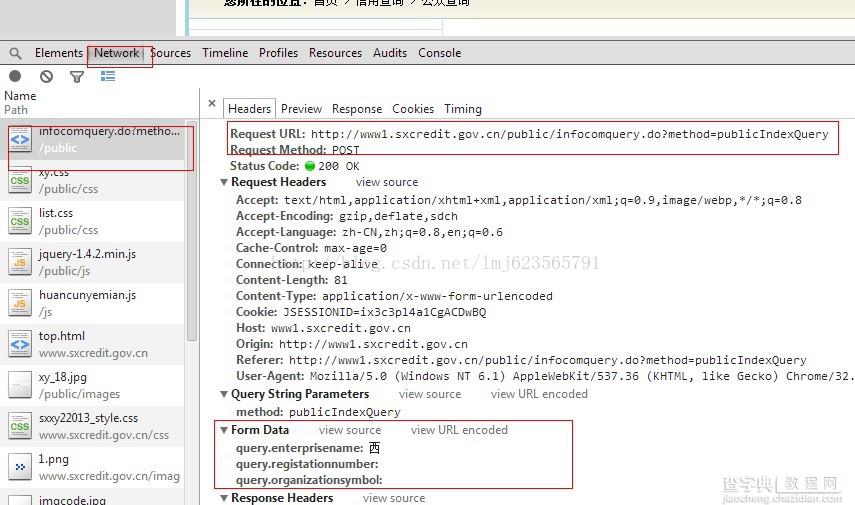Click the query.enterprisename form field
The width and height of the screenshot is (855, 505).
tap(308, 448)
